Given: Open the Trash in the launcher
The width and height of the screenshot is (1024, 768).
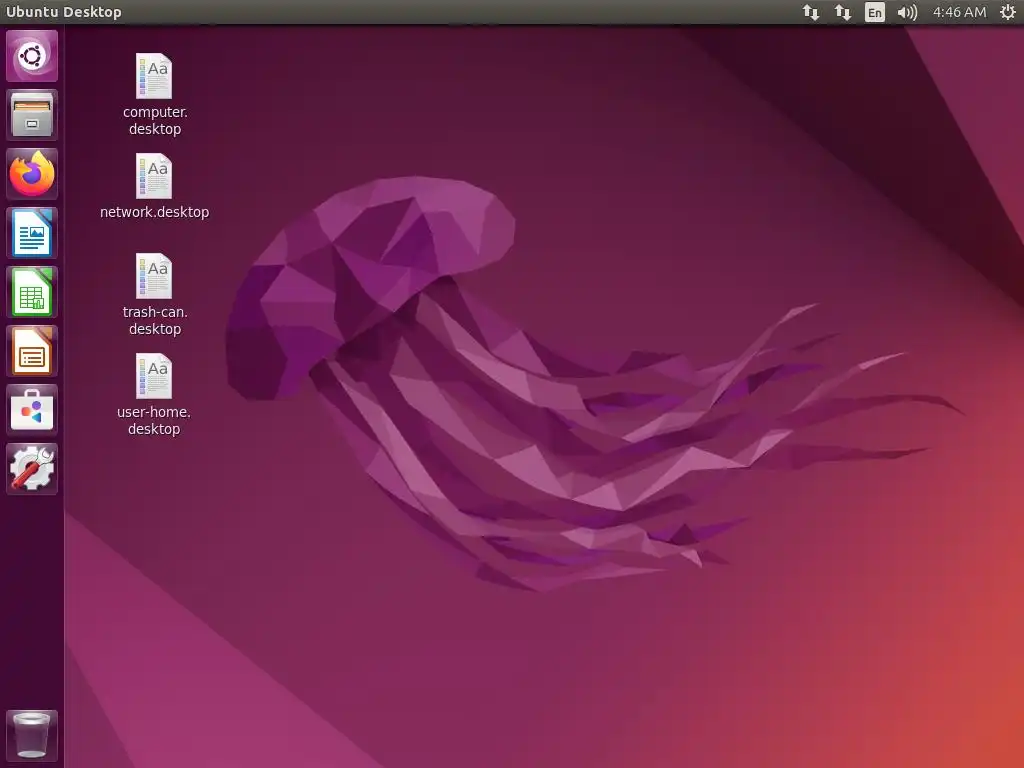Looking at the screenshot, I should [32, 735].
